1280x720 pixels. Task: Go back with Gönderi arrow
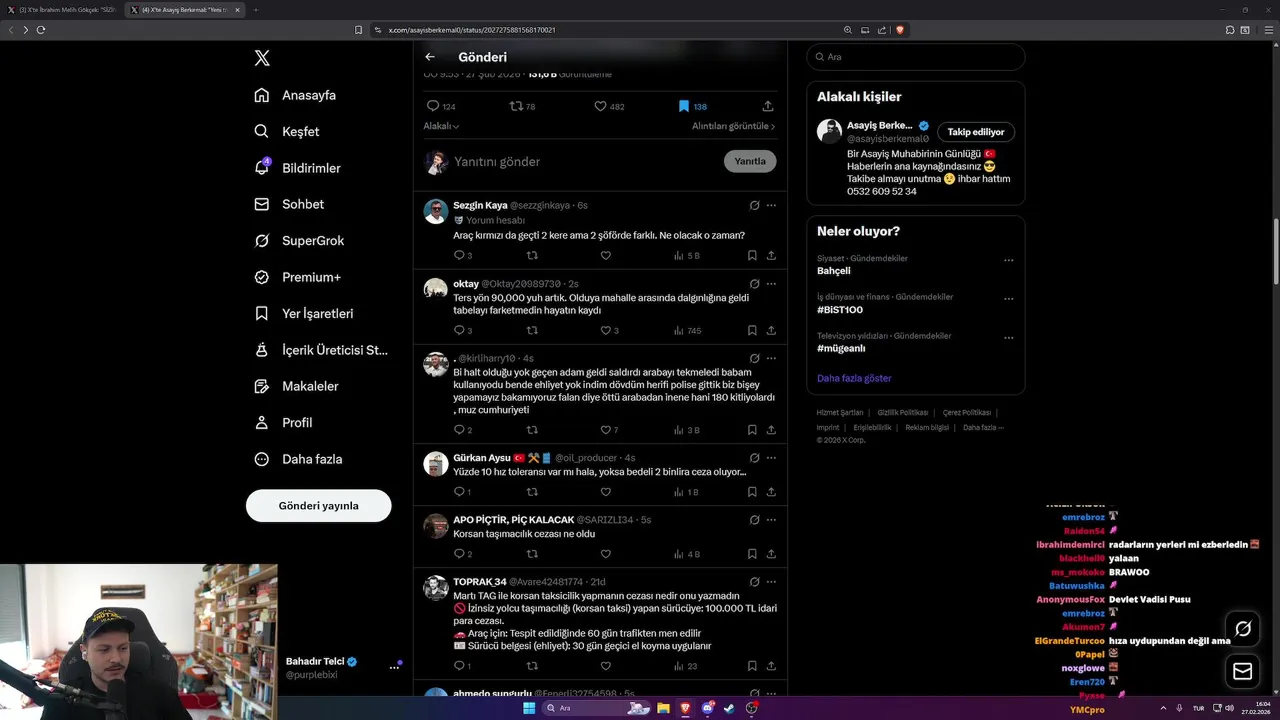click(x=430, y=57)
